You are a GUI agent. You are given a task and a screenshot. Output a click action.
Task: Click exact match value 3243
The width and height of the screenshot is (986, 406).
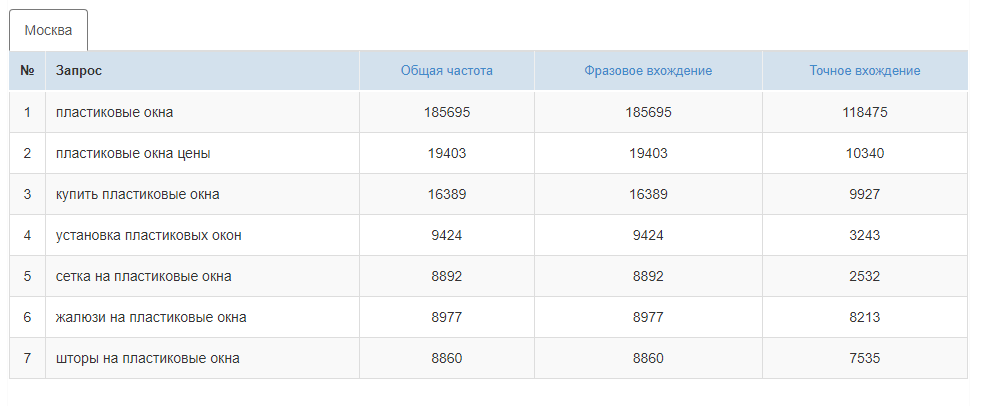(x=865, y=235)
